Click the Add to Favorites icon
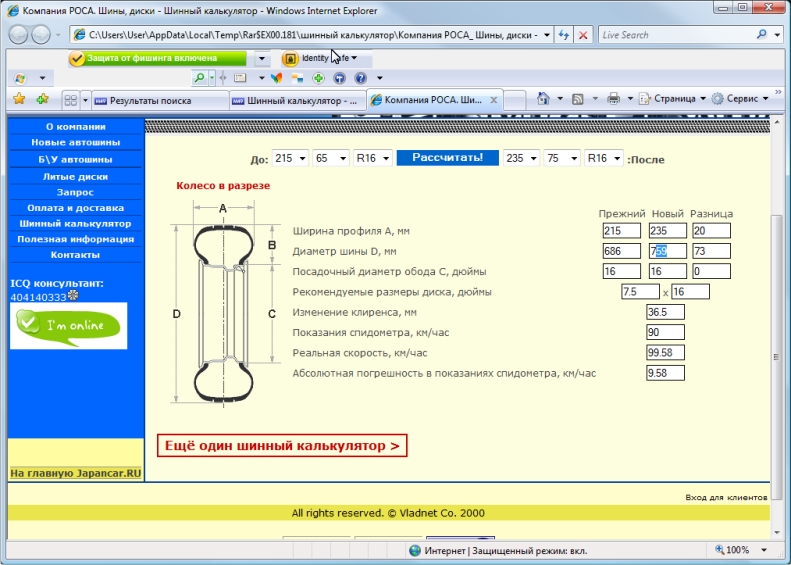 (42, 99)
